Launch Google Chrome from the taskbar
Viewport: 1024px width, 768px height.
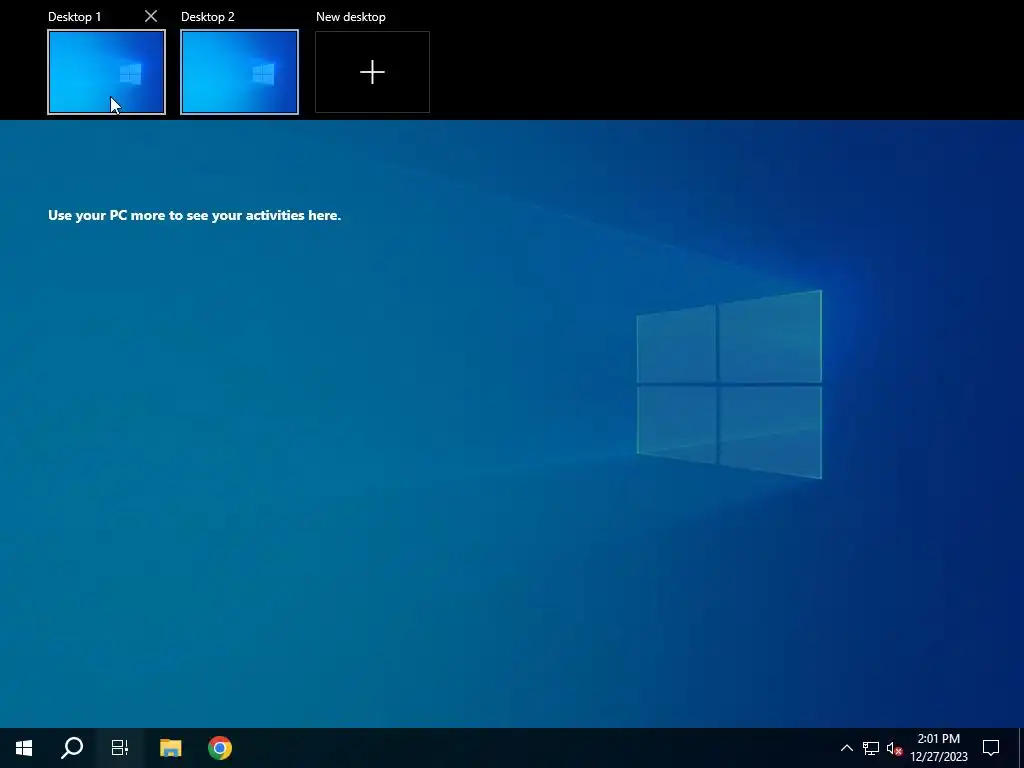point(220,748)
